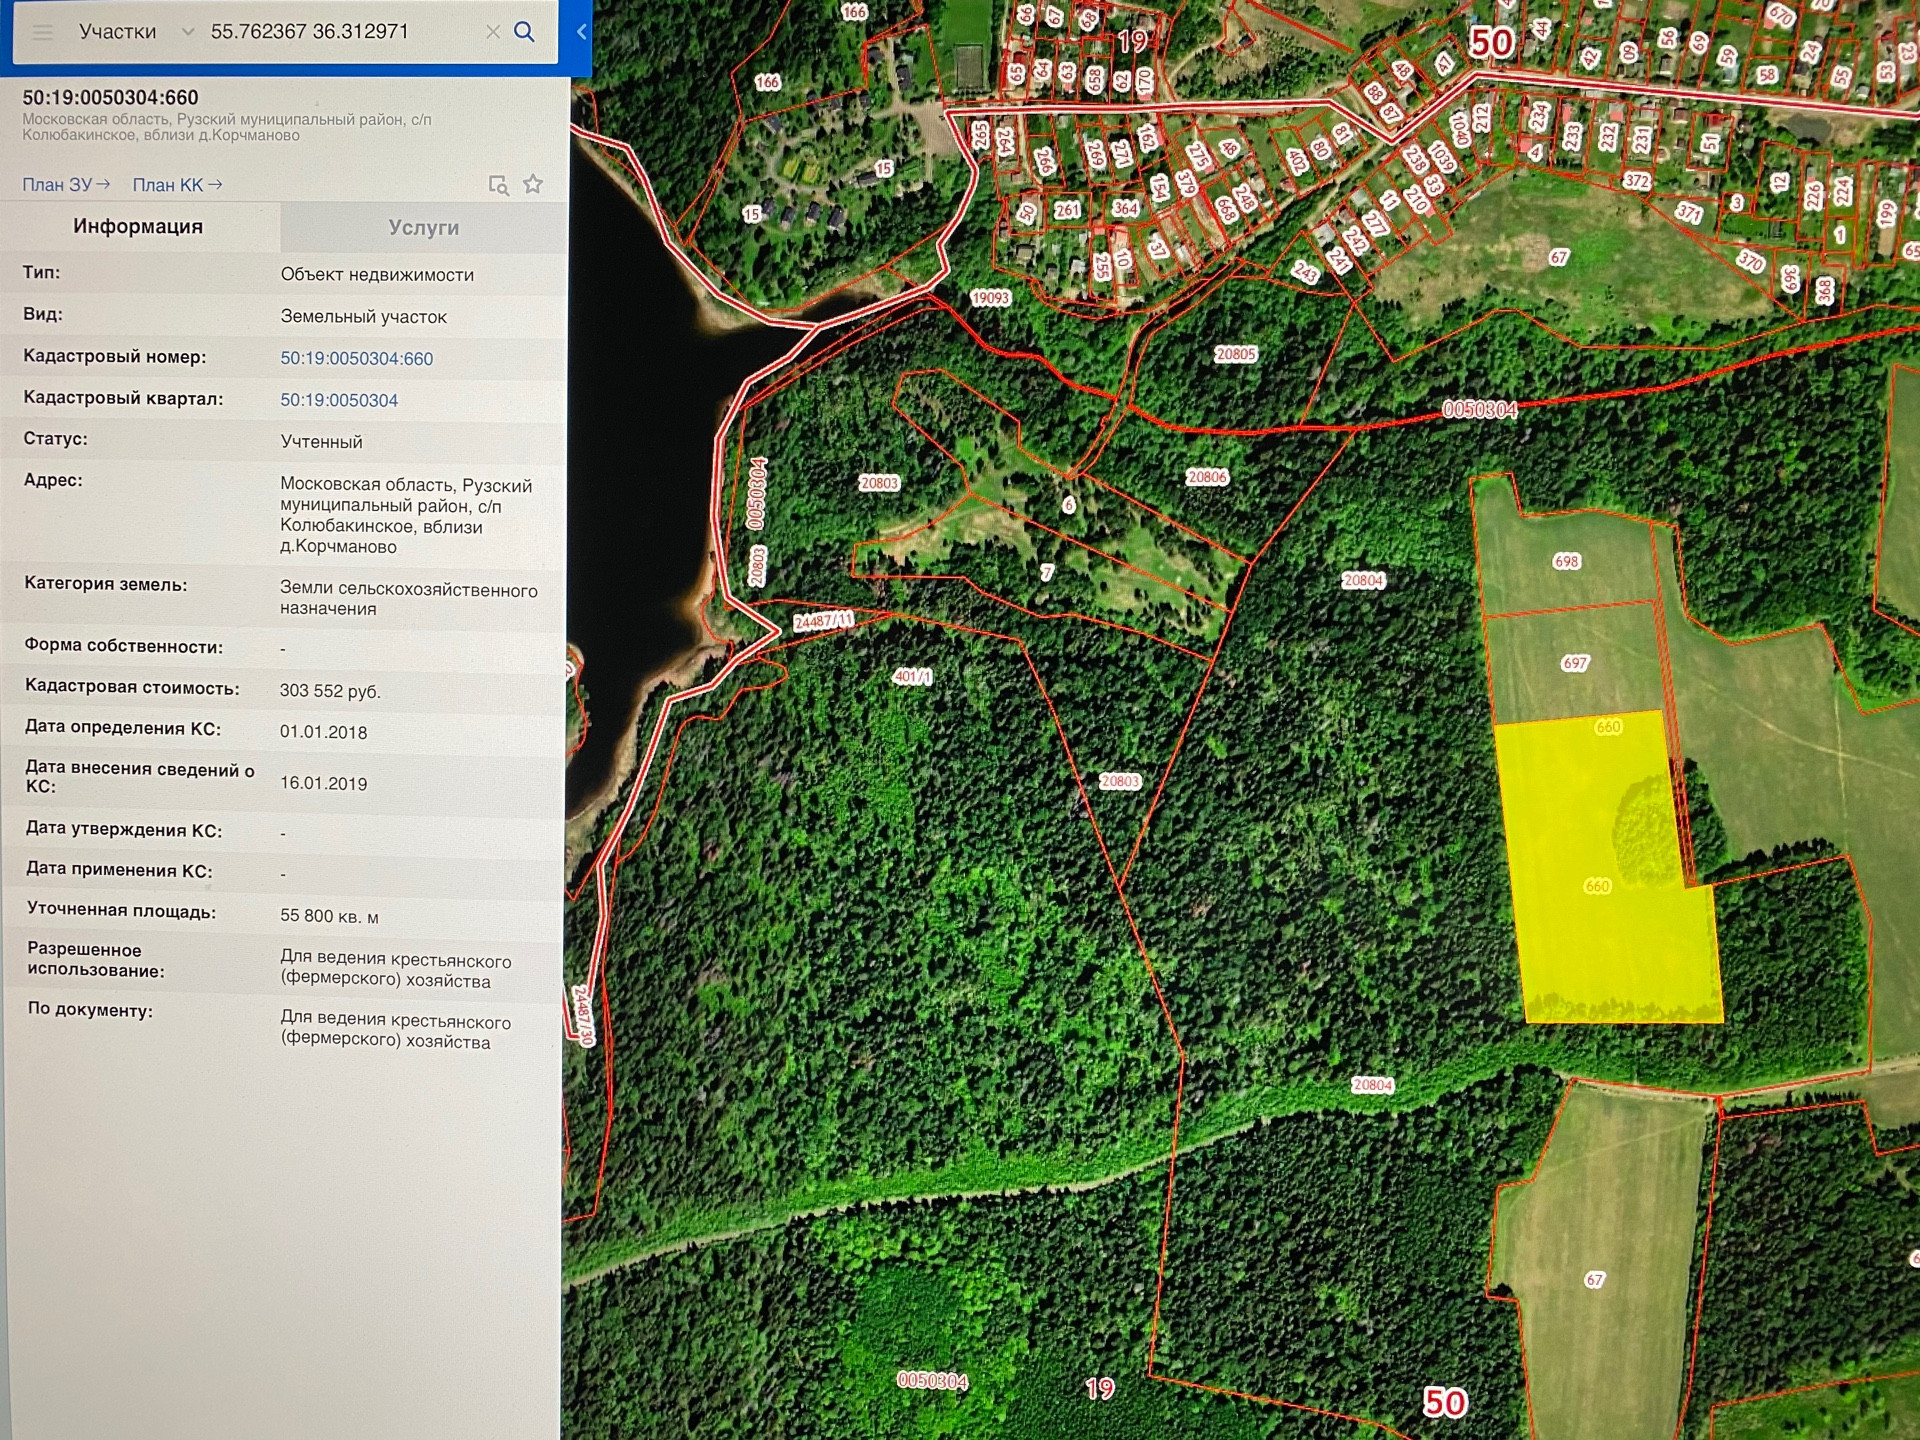The height and width of the screenshot is (1440, 1920).
Task: Add parcel to favorites with star
Action: point(533,184)
